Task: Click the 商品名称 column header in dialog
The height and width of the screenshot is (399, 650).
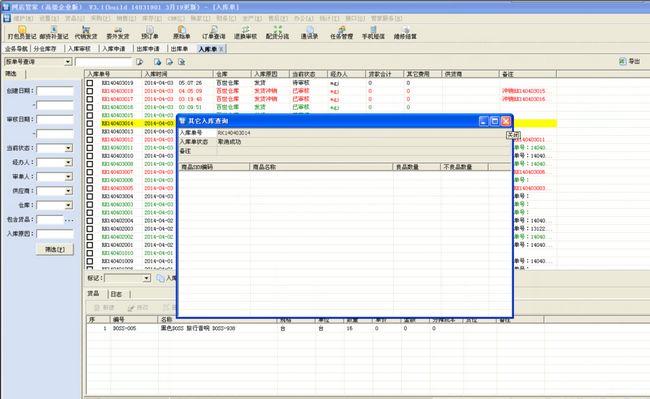Action: tap(321, 167)
